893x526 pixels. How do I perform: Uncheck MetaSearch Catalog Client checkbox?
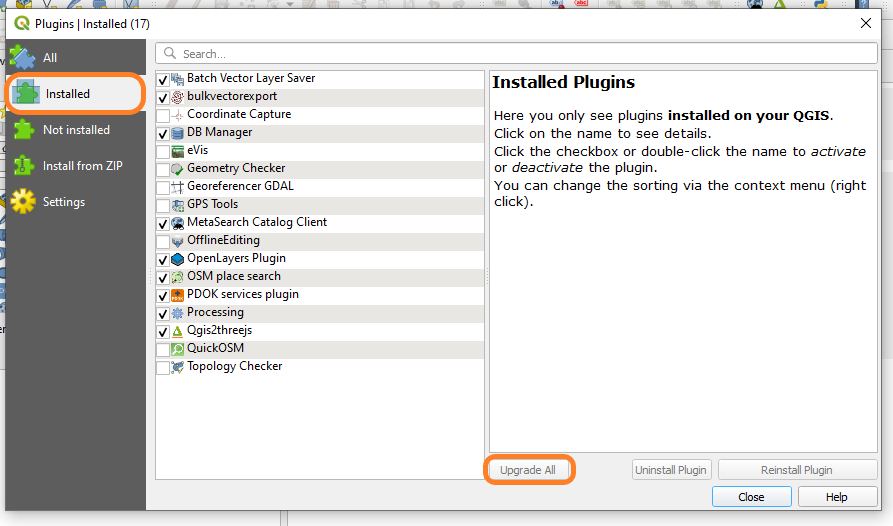[x=163, y=224]
